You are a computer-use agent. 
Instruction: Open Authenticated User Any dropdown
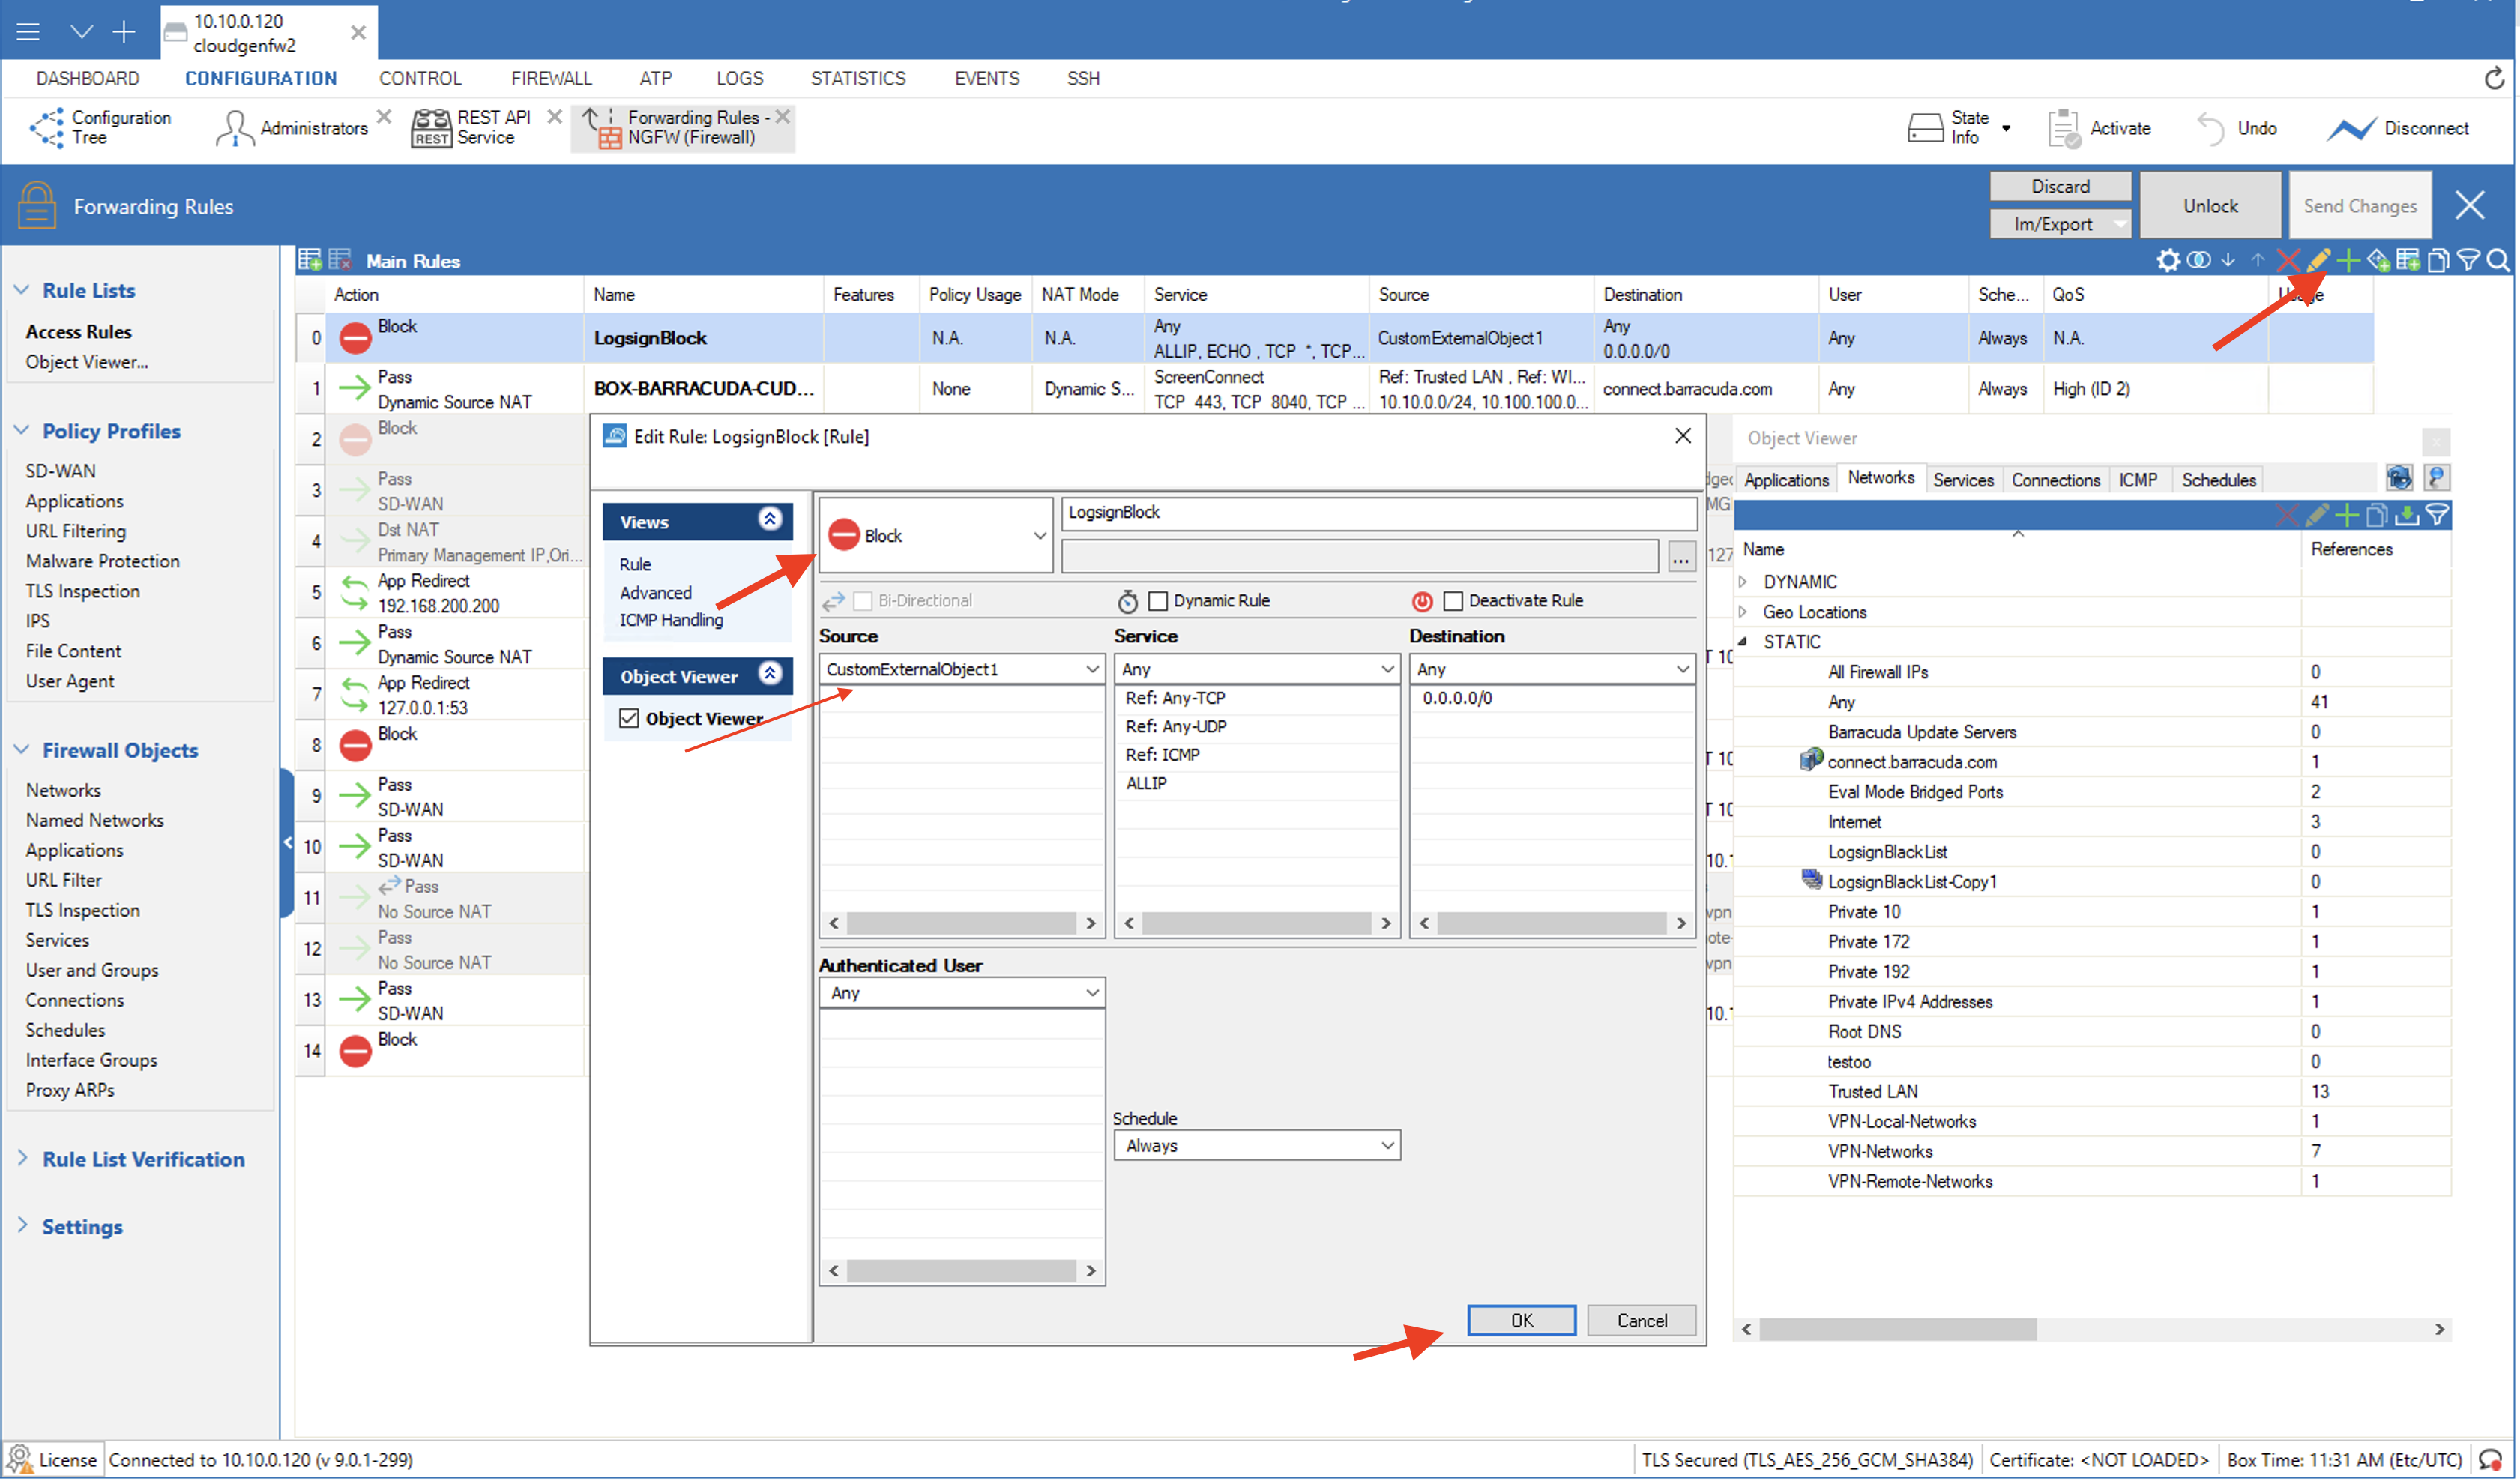[962, 993]
